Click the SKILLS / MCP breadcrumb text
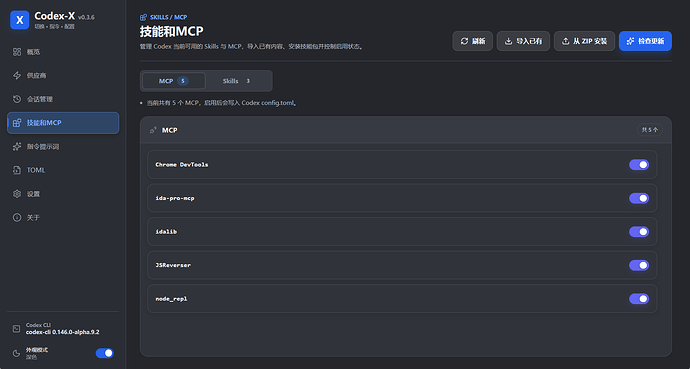 coord(169,17)
